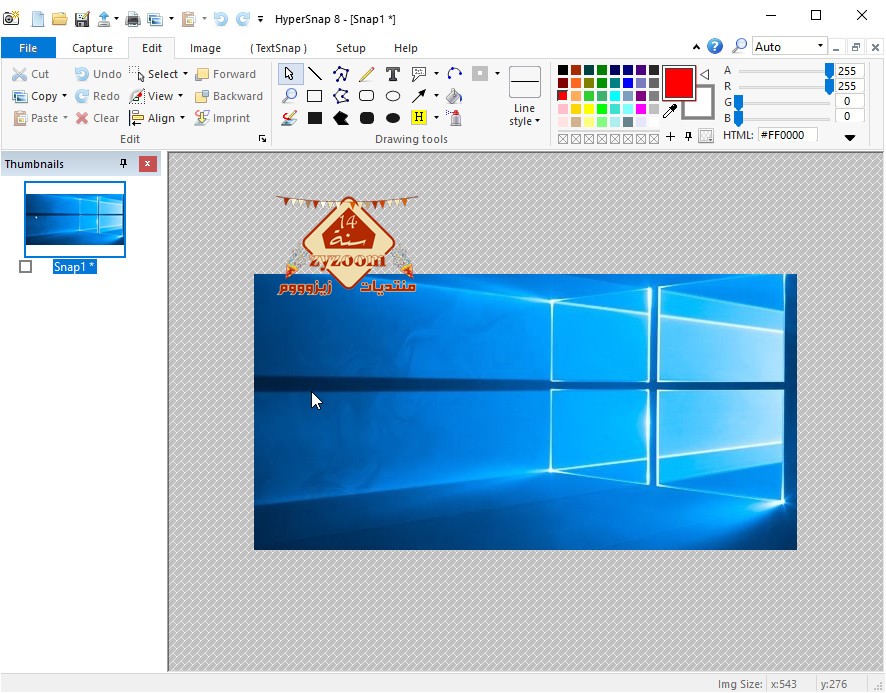The image size is (886, 693).
Task: Collapse the ribbon with the up caret
Action: (696, 47)
